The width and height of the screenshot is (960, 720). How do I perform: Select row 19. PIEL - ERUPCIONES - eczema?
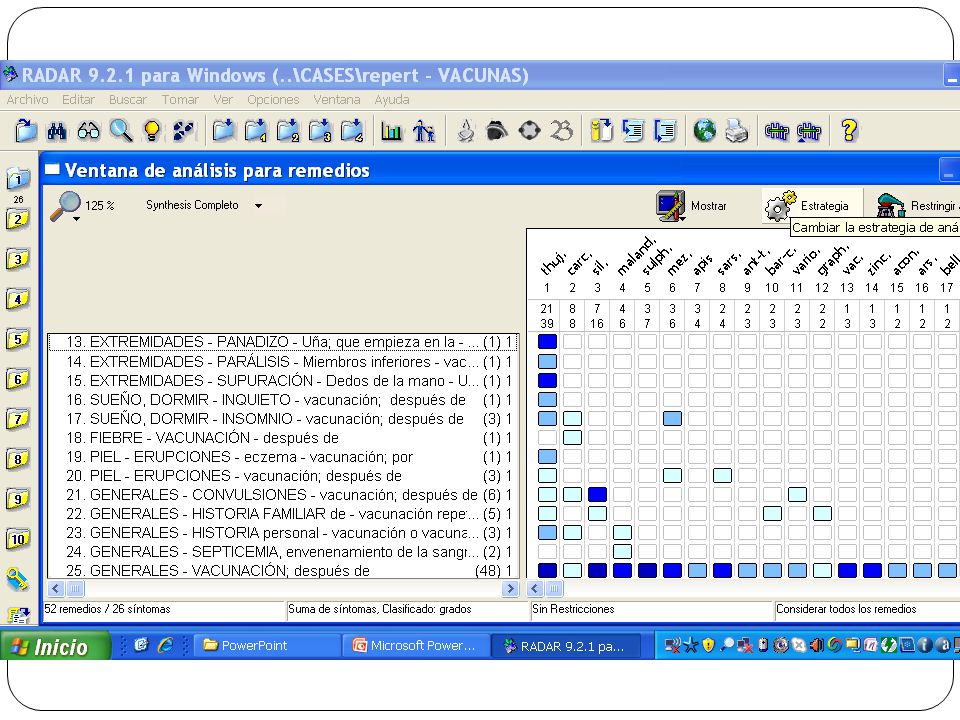pyautogui.click(x=283, y=457)
